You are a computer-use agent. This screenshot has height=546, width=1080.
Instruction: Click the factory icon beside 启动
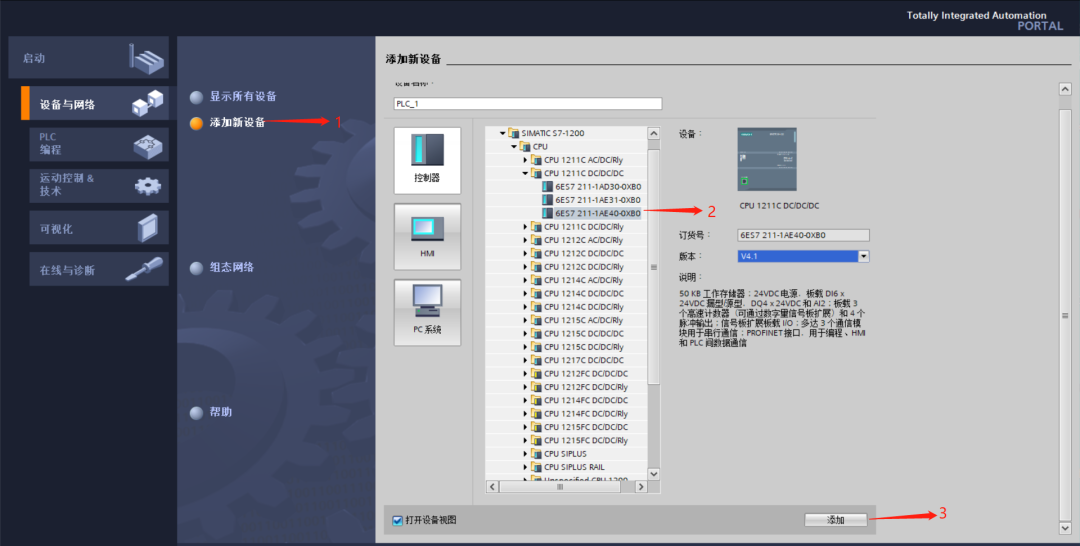pyautogui.click(x=147, y=59)
